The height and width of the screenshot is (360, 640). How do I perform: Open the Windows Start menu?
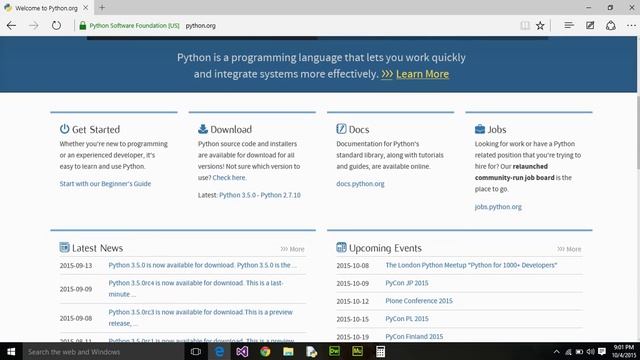click(x=11, y=351)
